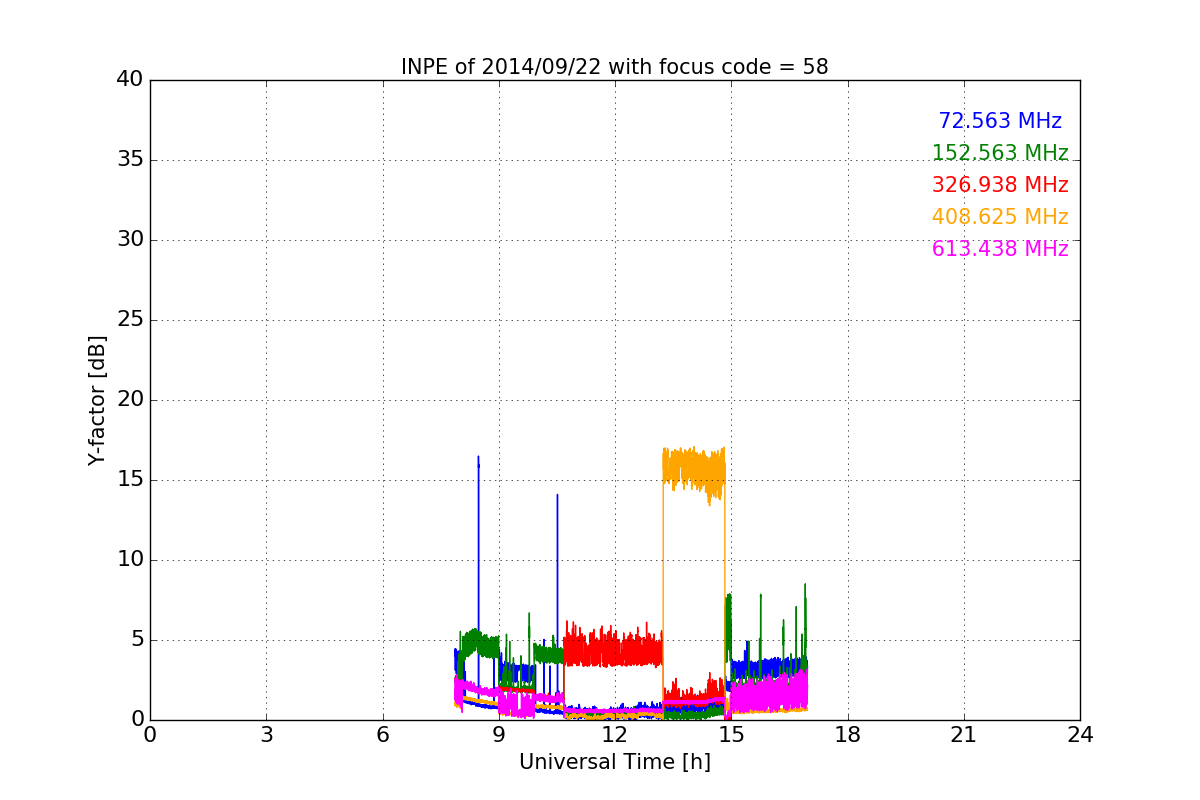
Task: Select the 613.438 MHz legend label
Action: (1000, 249)
